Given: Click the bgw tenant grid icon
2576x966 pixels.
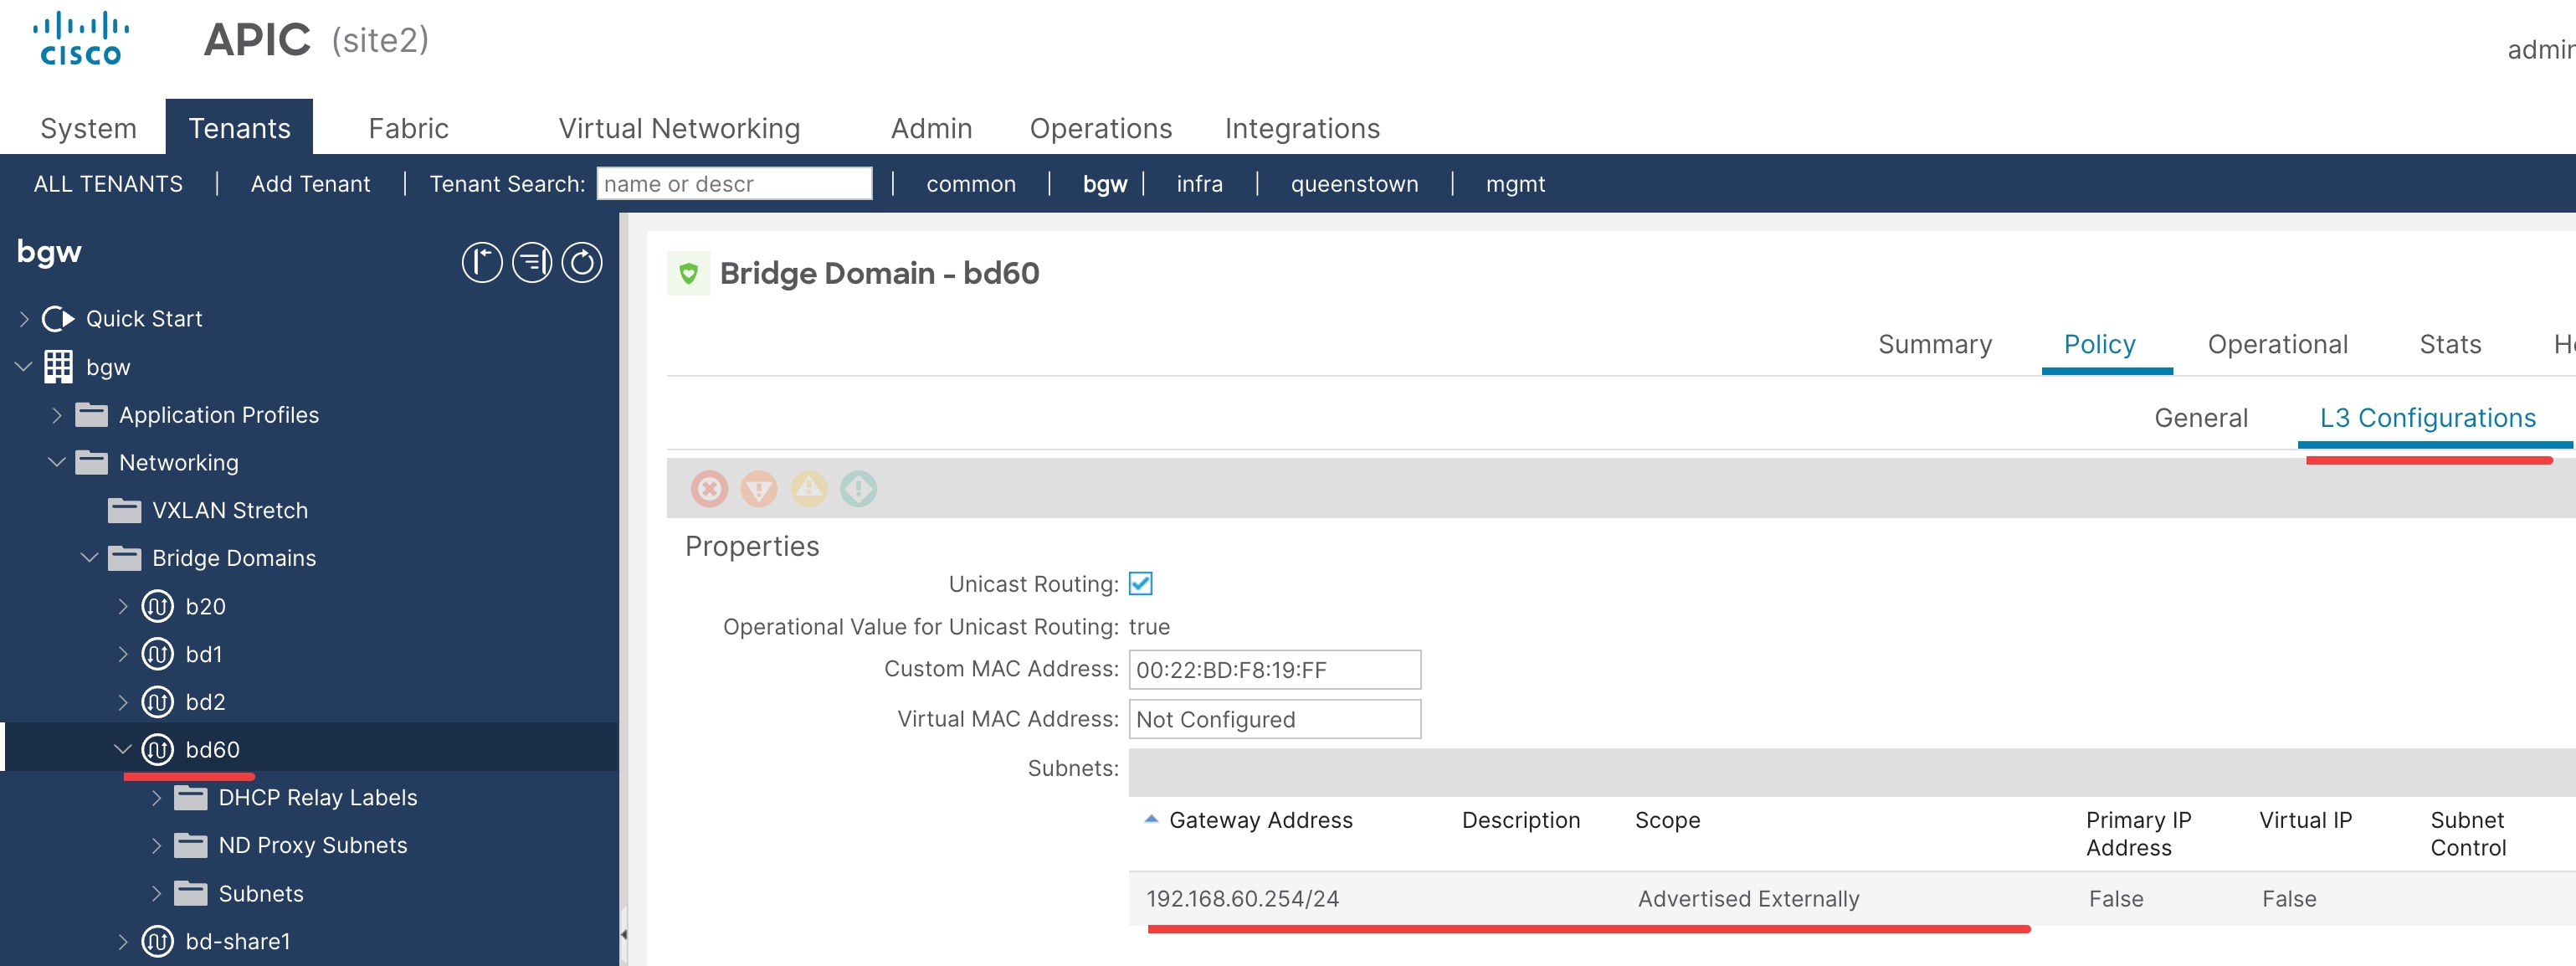Looking at the screenshot, I should click(58, 367).
